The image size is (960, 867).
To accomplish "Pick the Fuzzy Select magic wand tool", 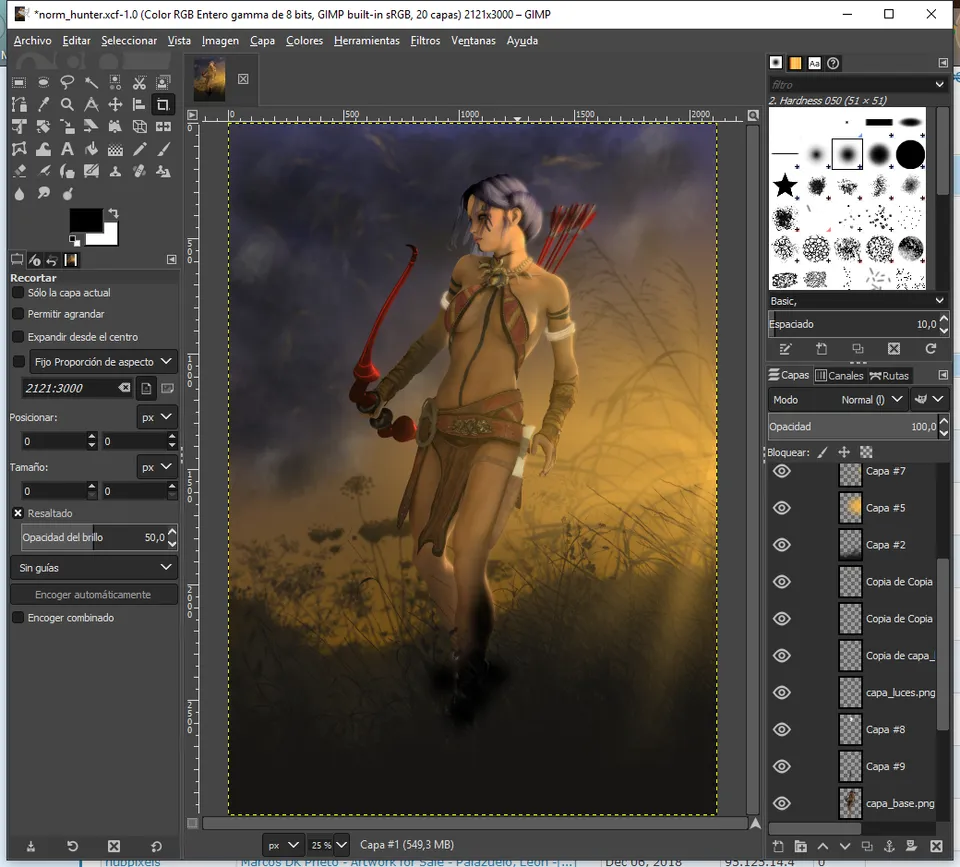I will point(91,82).
